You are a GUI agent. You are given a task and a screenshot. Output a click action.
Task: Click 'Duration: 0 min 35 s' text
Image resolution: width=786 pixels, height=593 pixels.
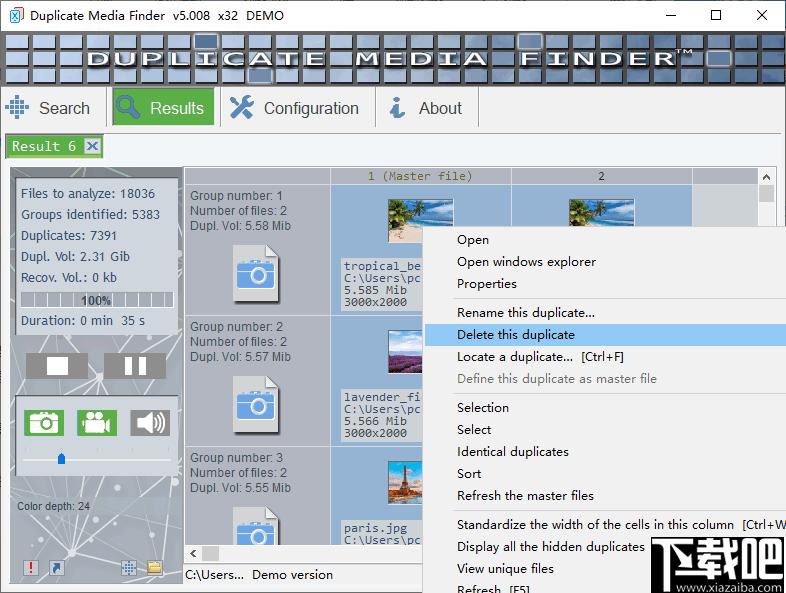[83, 321]
